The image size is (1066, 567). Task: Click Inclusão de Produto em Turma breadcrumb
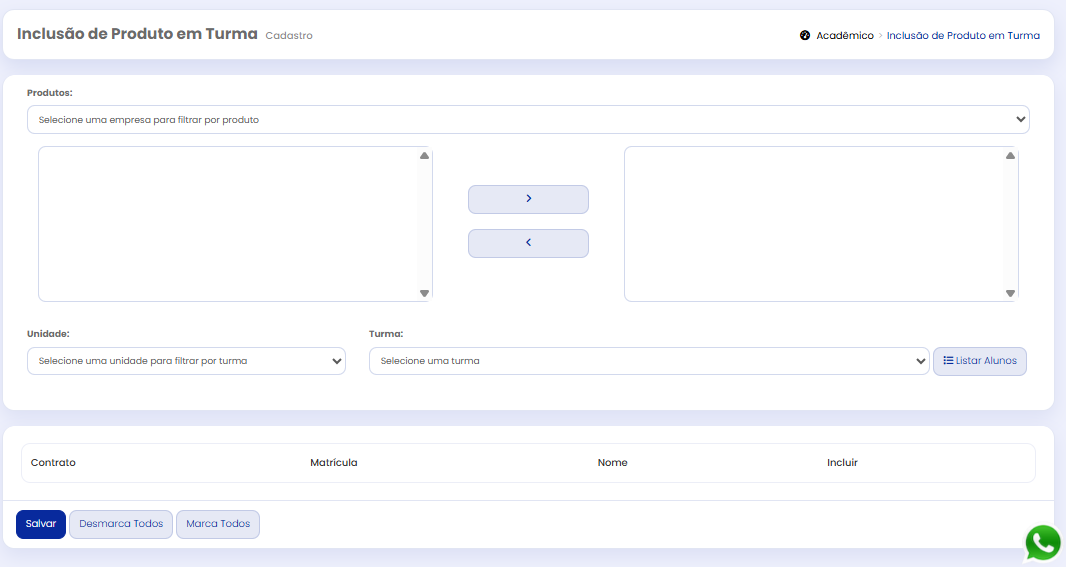click(x=962, y=36)
